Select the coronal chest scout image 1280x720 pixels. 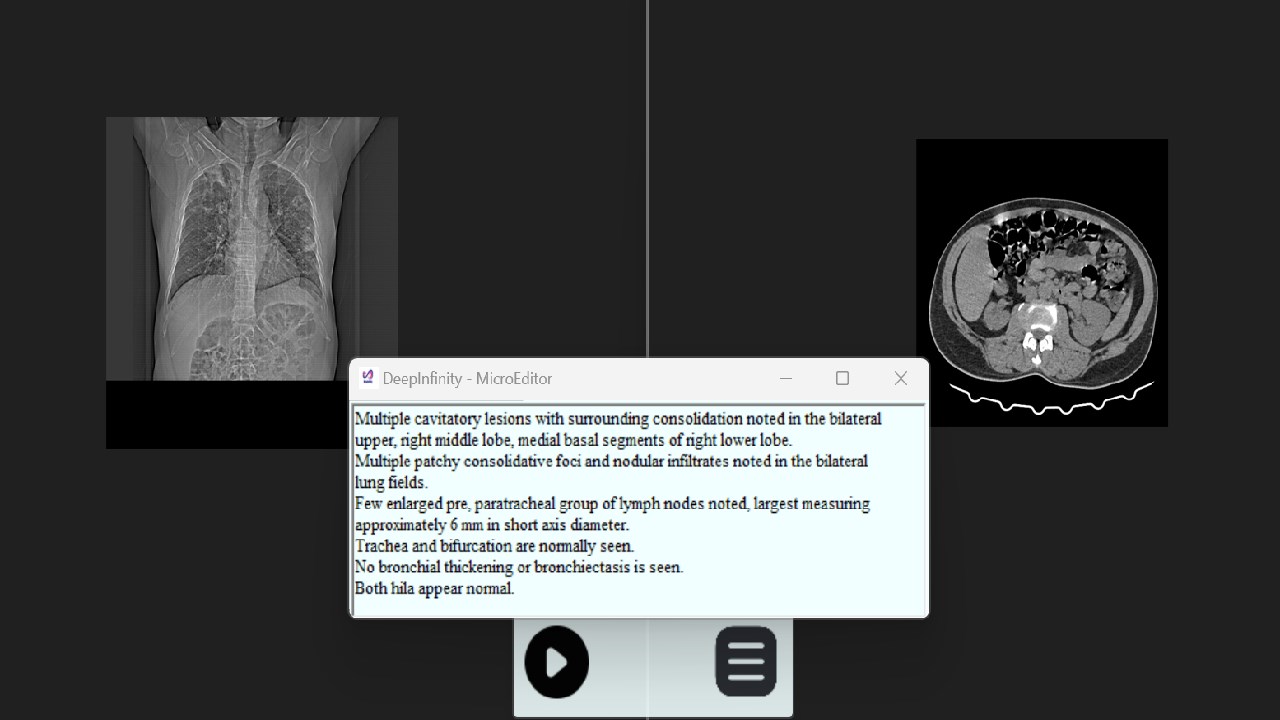(x=251, y=250)
